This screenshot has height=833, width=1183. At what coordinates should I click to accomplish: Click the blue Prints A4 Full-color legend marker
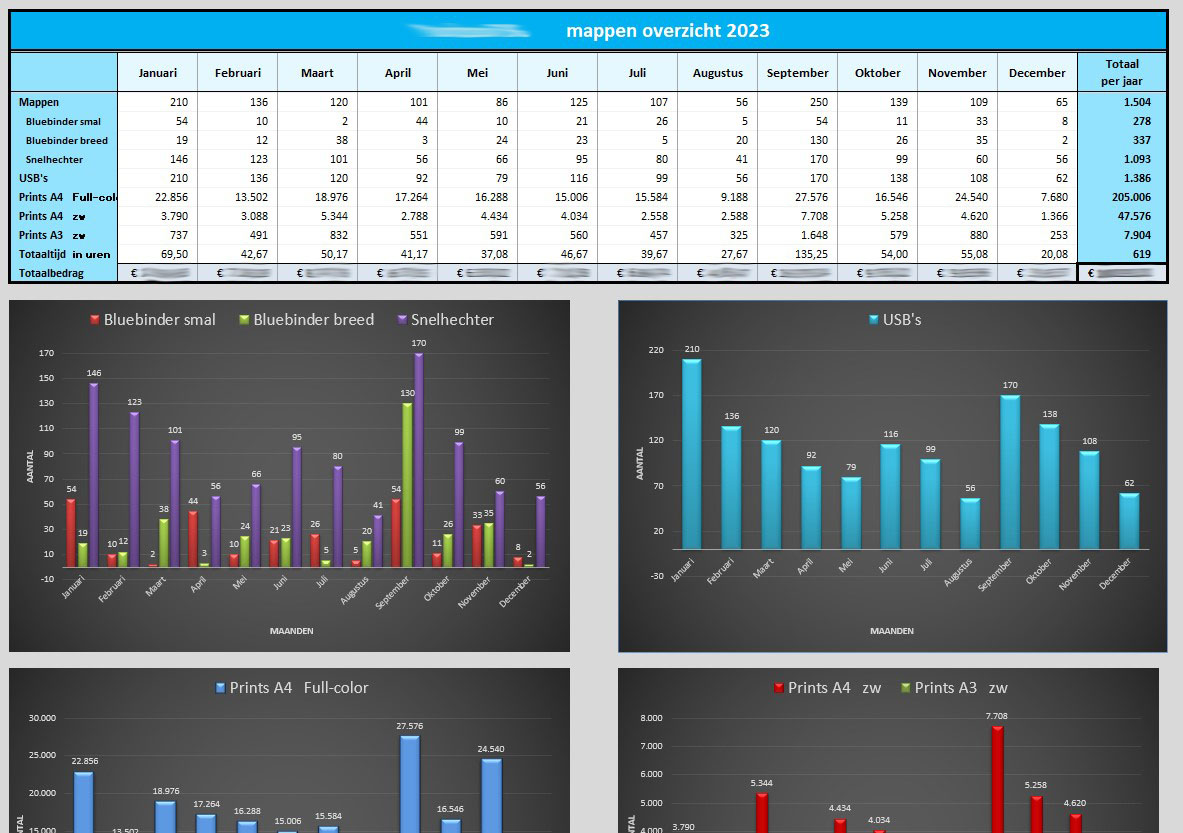click(x=220, y=688)
